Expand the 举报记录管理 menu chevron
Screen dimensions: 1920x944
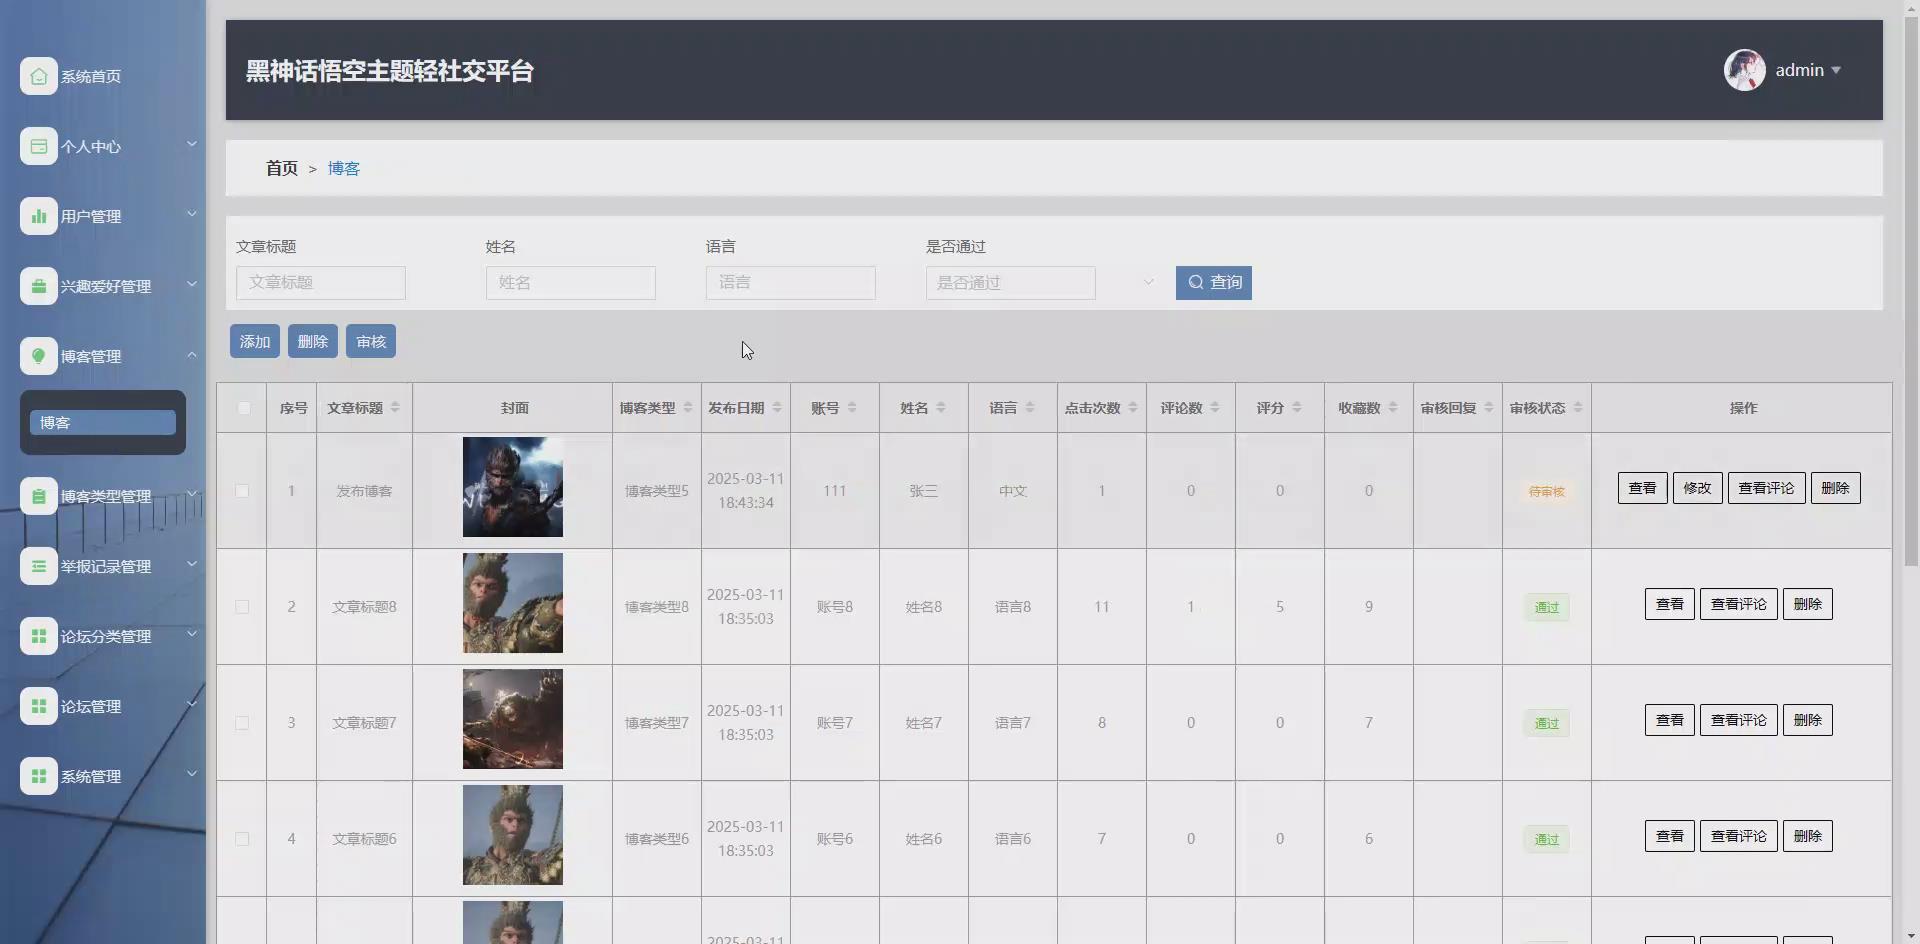pyautogui.click(x=191, y=564)
